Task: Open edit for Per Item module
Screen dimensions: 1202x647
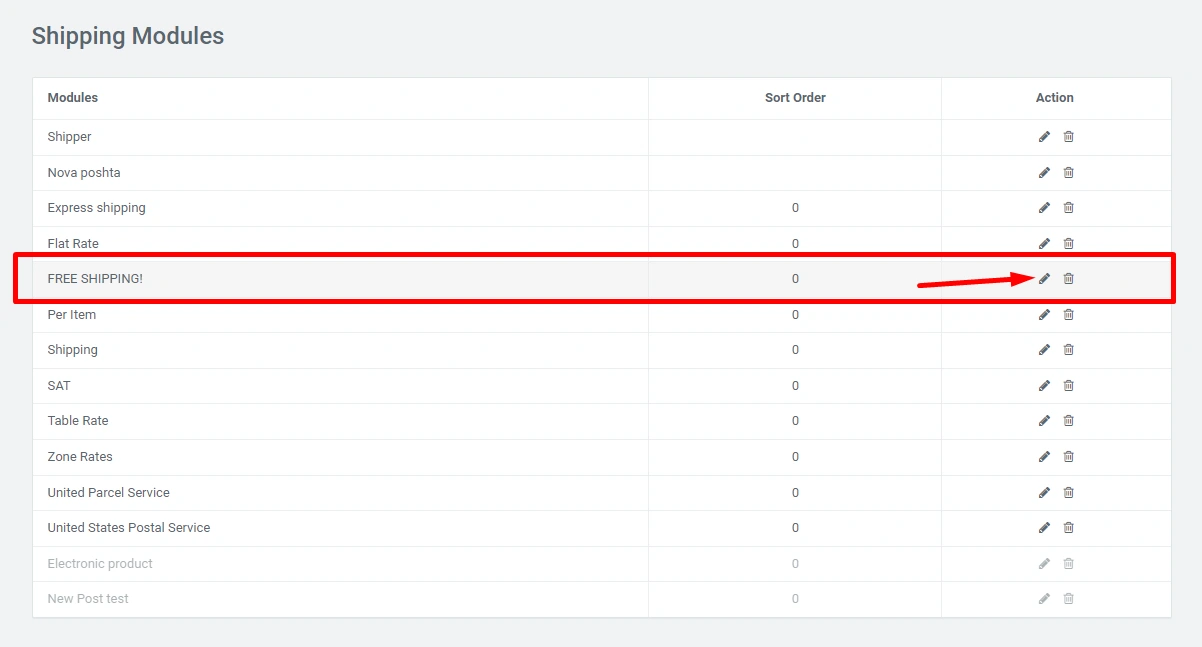Action: (x=1044, y=315)
